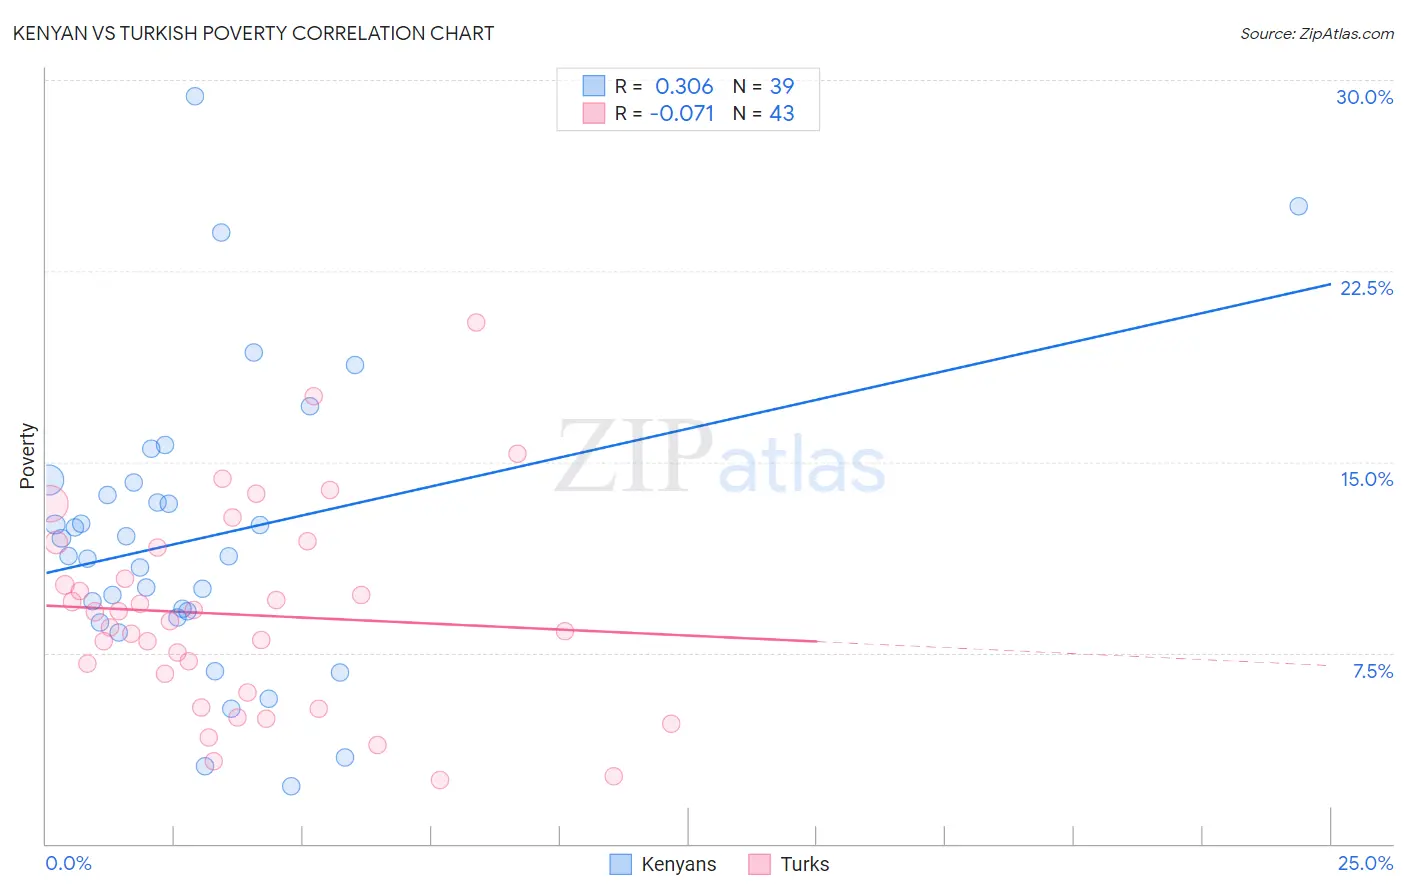Screen dimensions: 1406x892
Task: Click the 7.5% y-axis label
Action: coord(1372,671)
